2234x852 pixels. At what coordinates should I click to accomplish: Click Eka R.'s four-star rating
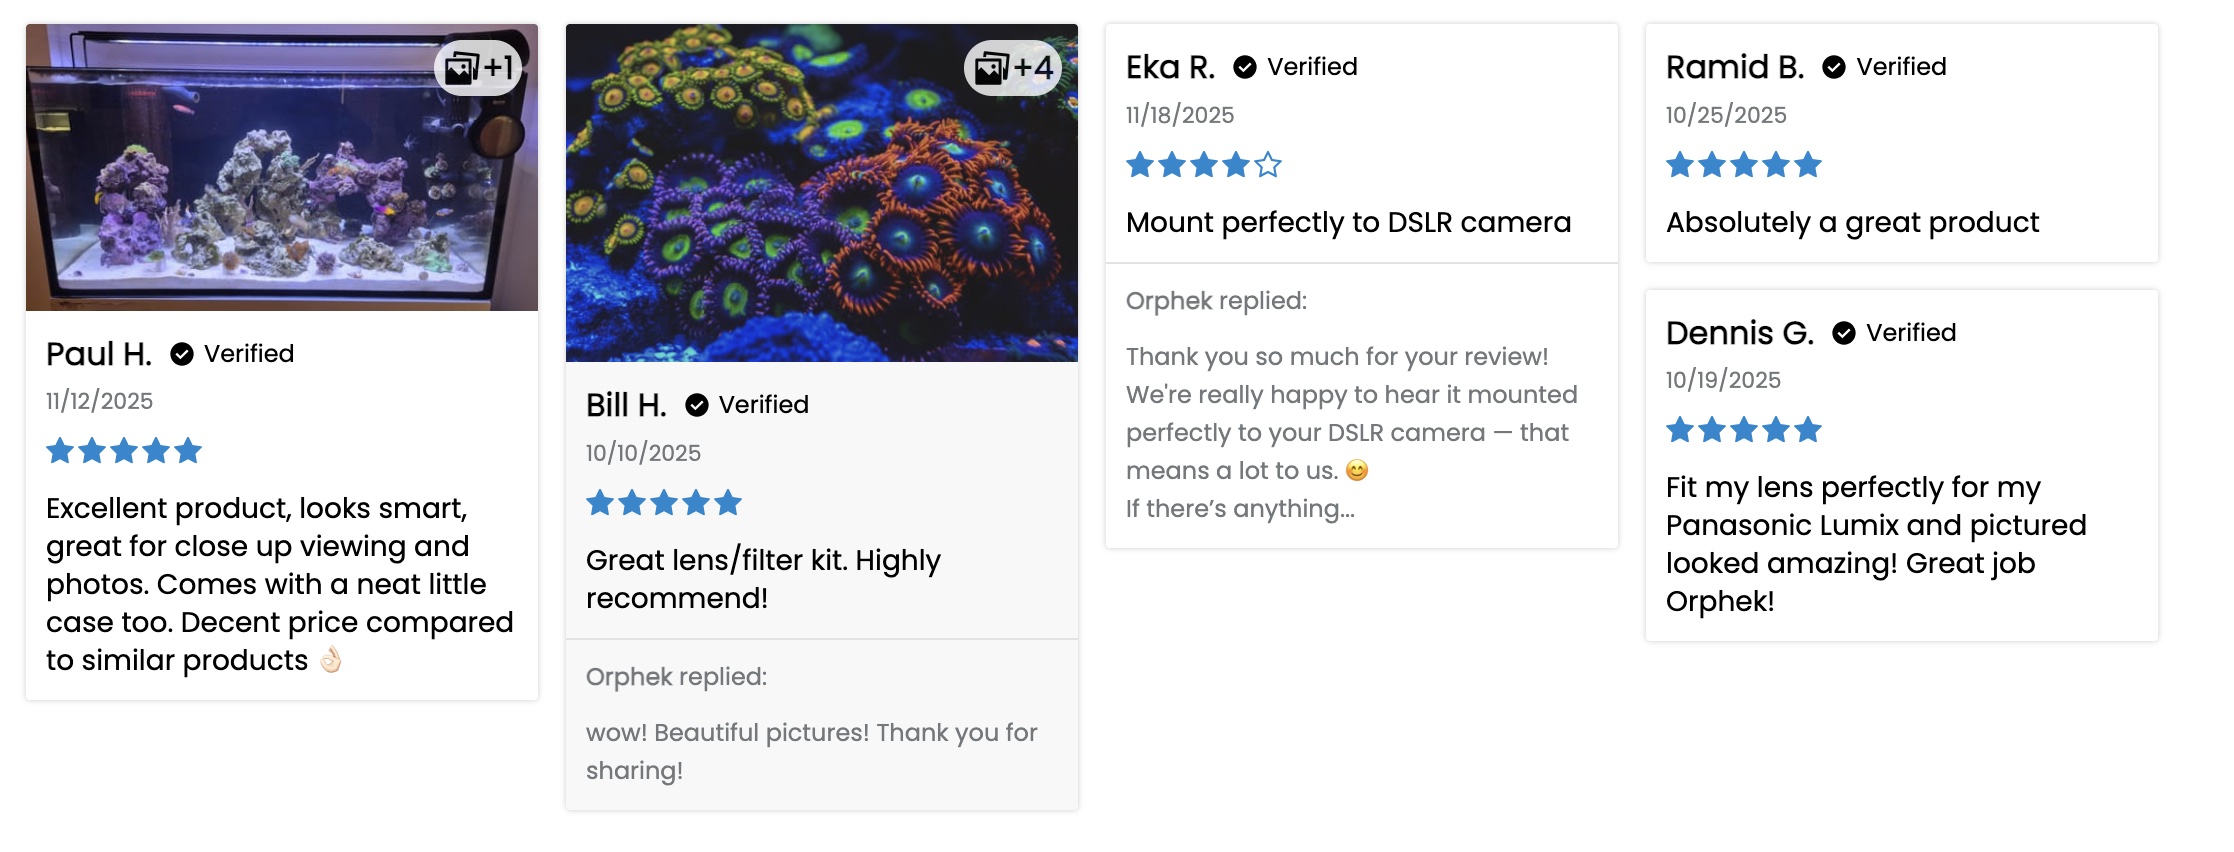click(x=1203, y=165)
